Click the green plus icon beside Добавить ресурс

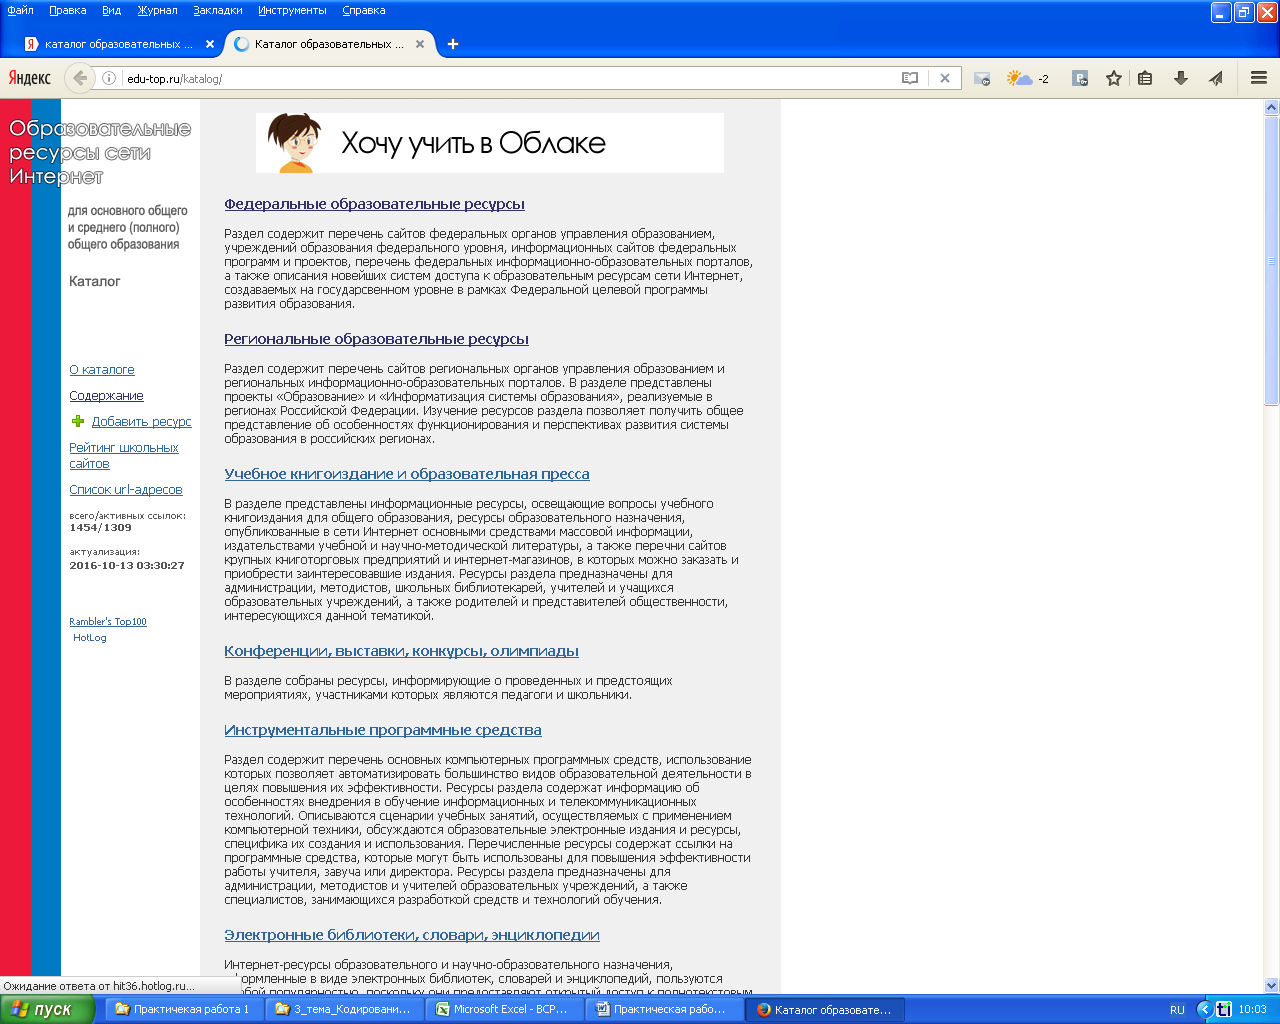[78, 421]
